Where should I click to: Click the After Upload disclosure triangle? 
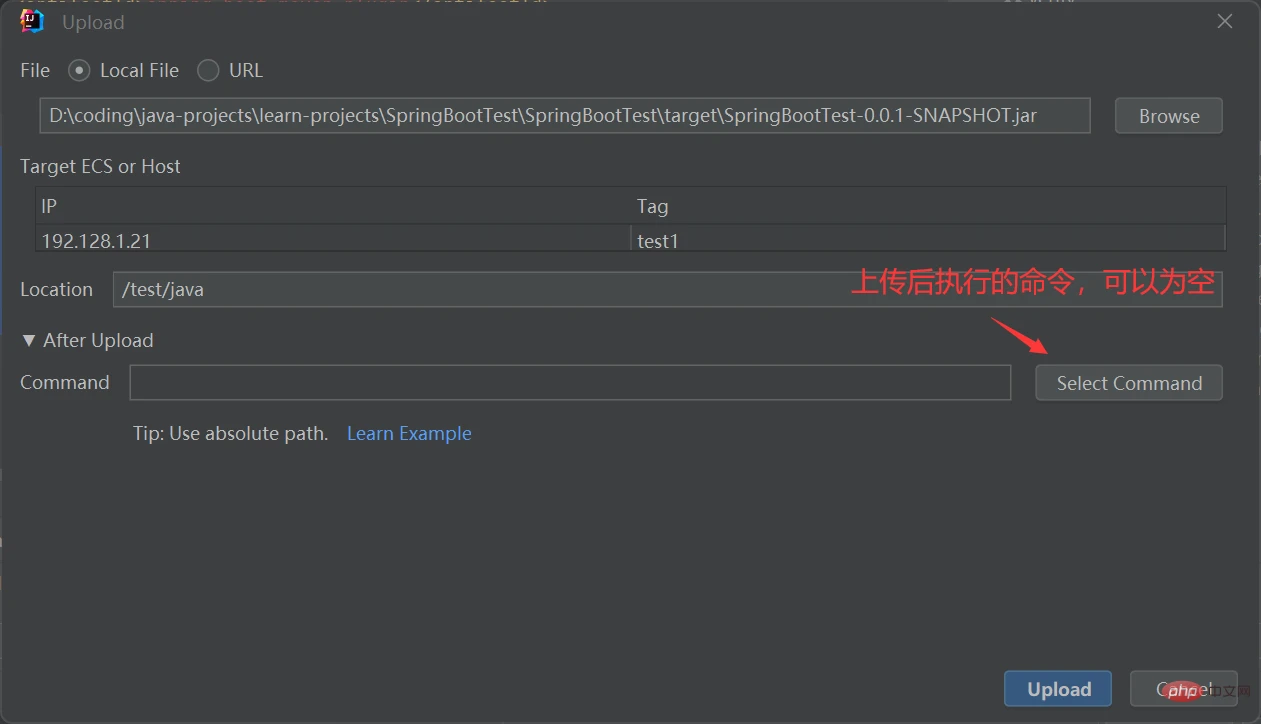(x=28, y=340)
